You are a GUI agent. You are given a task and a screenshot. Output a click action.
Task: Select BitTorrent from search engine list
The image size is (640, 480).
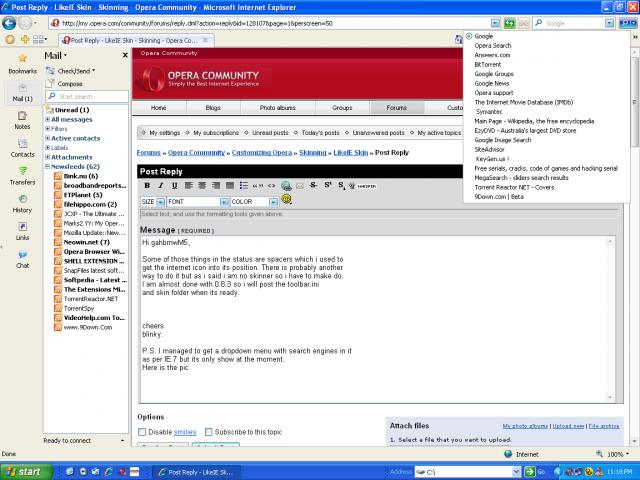[488, 64]
